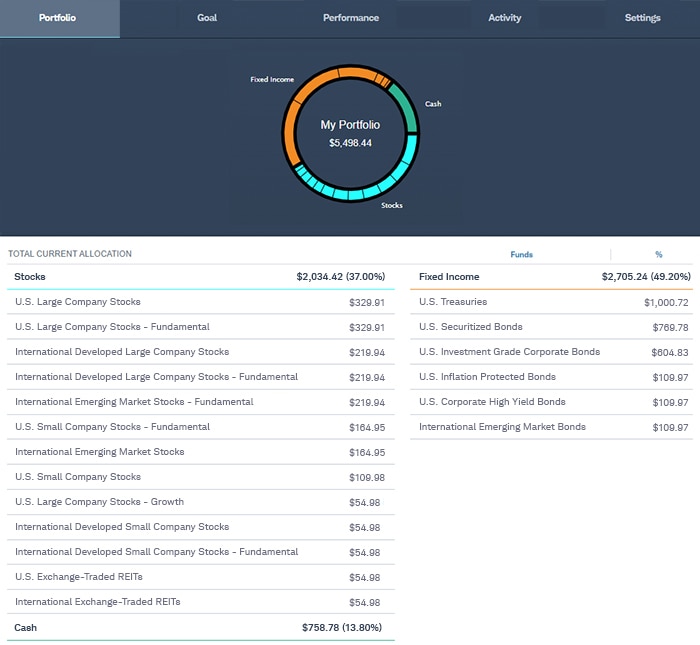Show allocation by Funds
Image resolution: width=700 pixels, height=645 pixels.
521,254
